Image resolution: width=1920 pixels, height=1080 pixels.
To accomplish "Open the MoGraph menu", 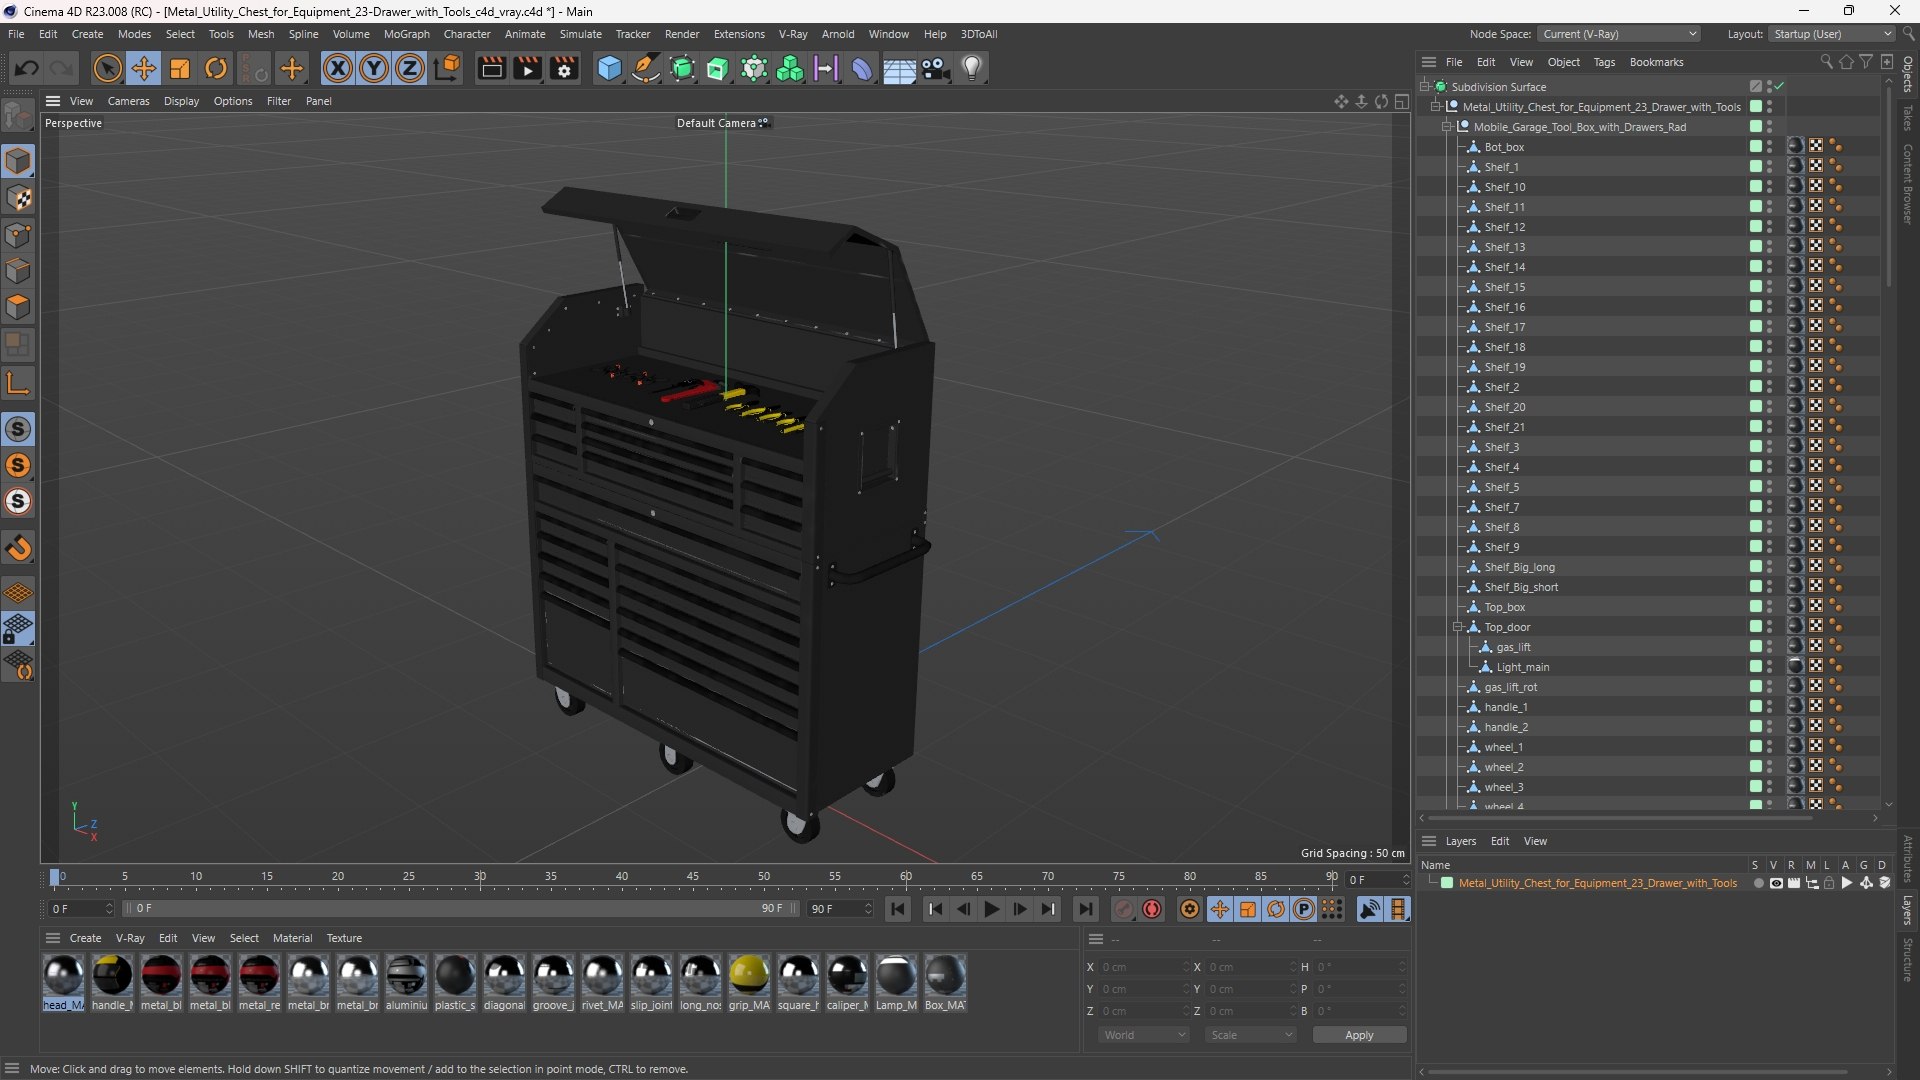I will [406, 34].
